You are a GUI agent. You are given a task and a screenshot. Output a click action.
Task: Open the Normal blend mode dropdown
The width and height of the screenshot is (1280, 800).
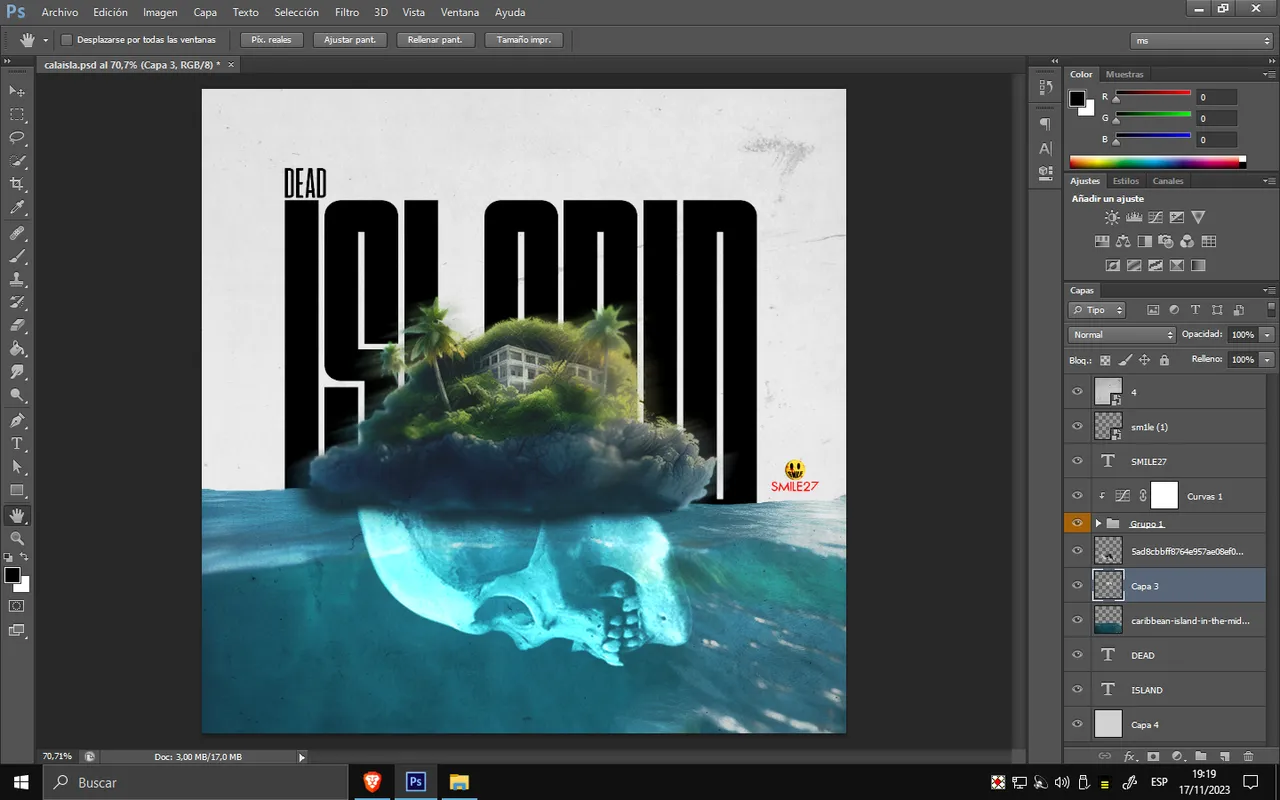point(1122,335)
